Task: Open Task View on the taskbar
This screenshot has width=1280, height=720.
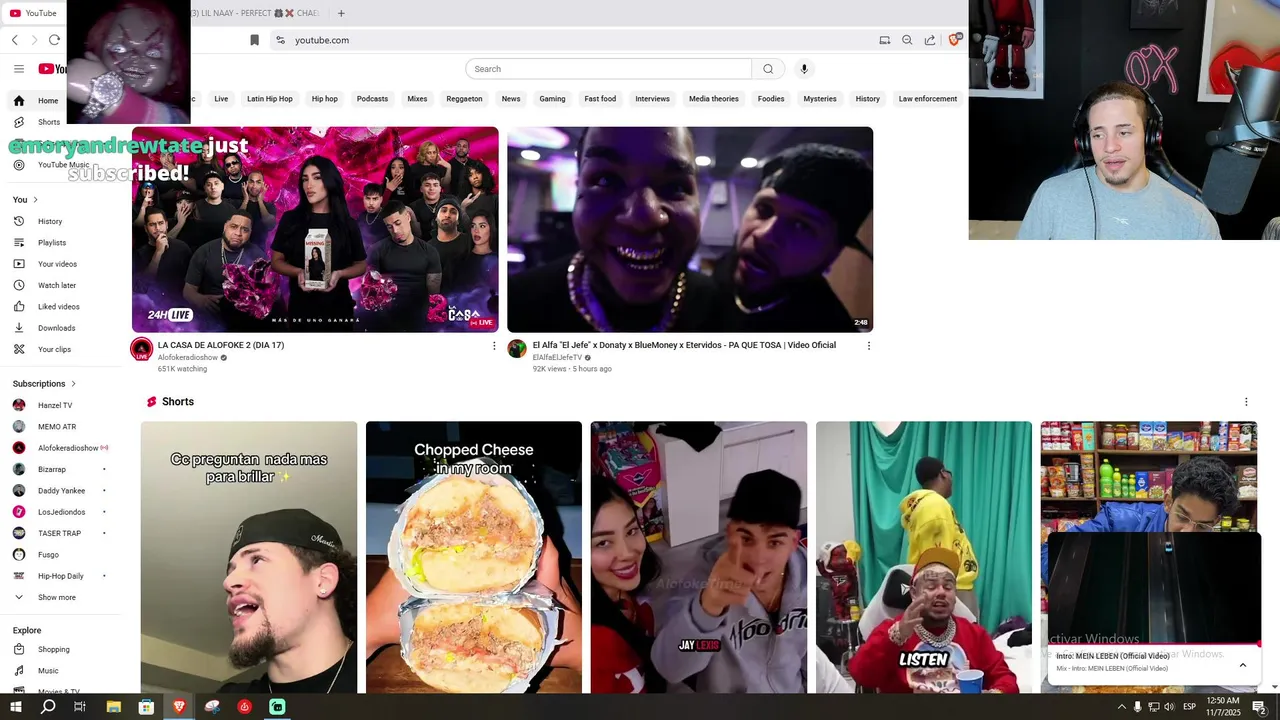Action: point(80,707)
